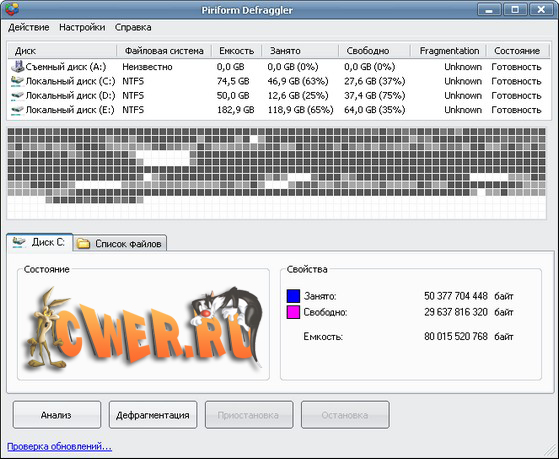The image size is (559, 459).
Task: Click the 29 637 816 320 bytes value
Action: pyautogui.click(x=456, y=312)
